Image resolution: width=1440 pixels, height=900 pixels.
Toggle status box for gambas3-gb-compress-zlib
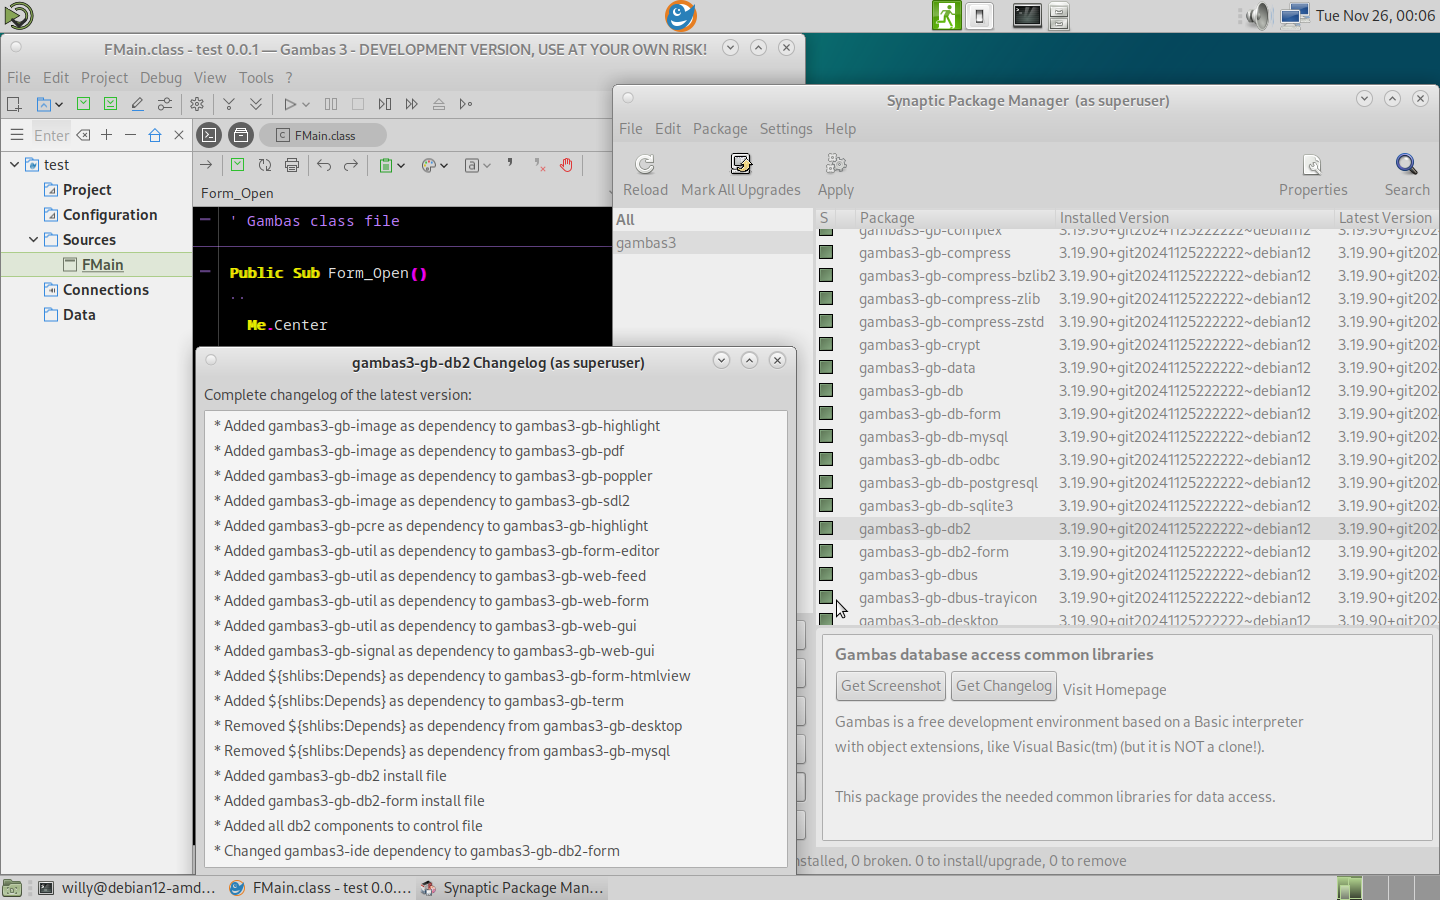coord(826,298)
